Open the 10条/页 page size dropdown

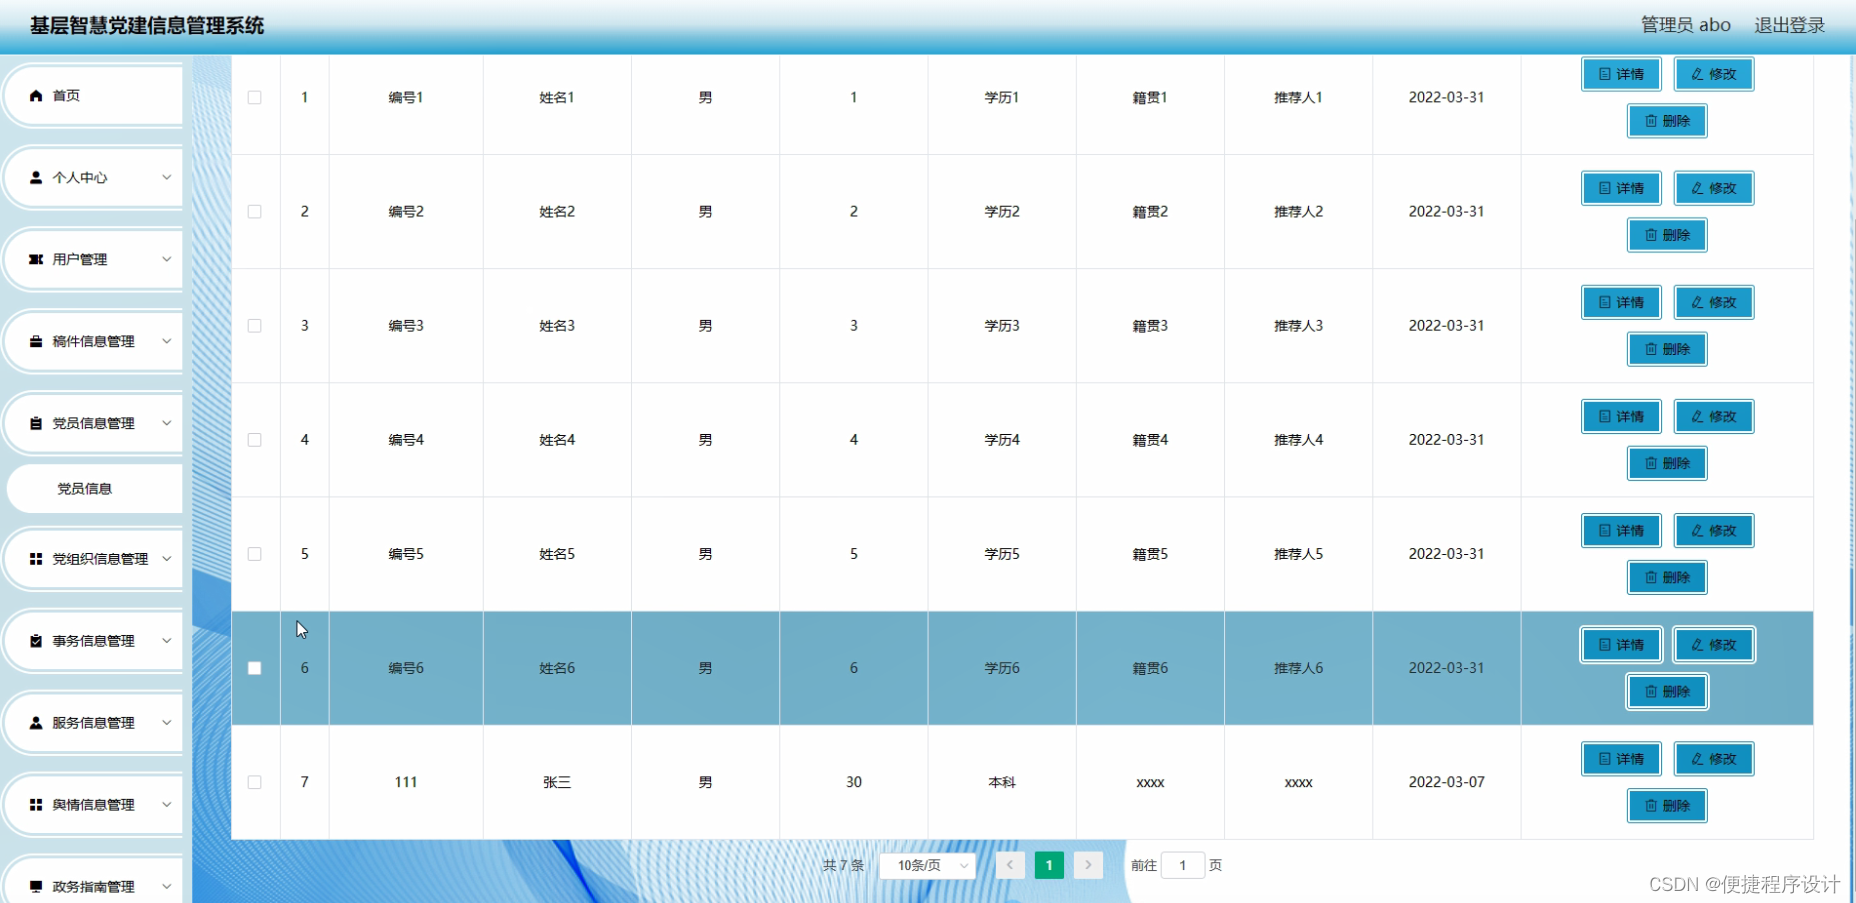click(x=926, y=865)
